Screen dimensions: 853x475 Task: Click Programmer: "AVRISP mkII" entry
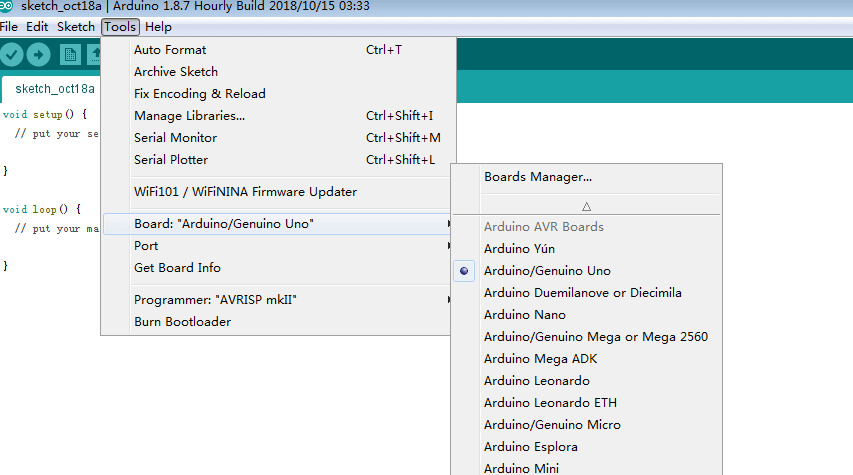click(277, 300)
